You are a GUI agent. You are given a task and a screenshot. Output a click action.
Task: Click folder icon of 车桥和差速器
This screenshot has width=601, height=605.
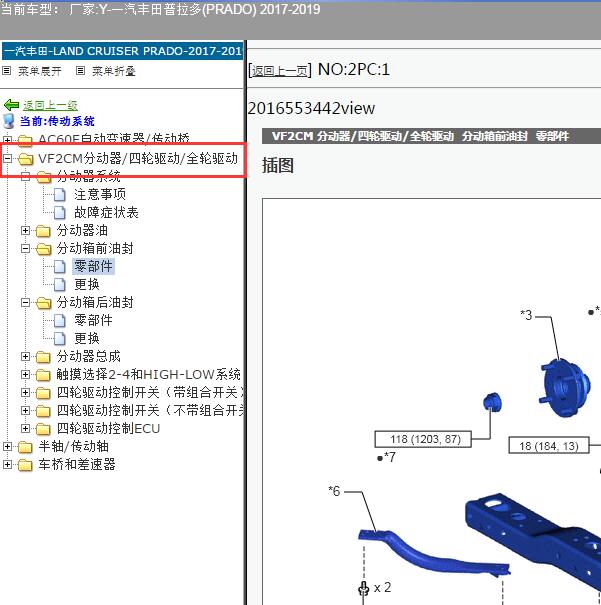(x=25, y=465)
